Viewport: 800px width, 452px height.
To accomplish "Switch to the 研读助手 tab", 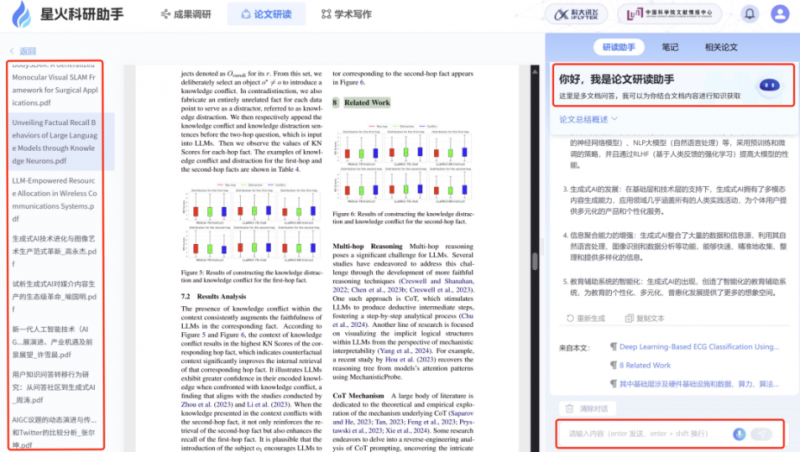I will pos(618,47).
